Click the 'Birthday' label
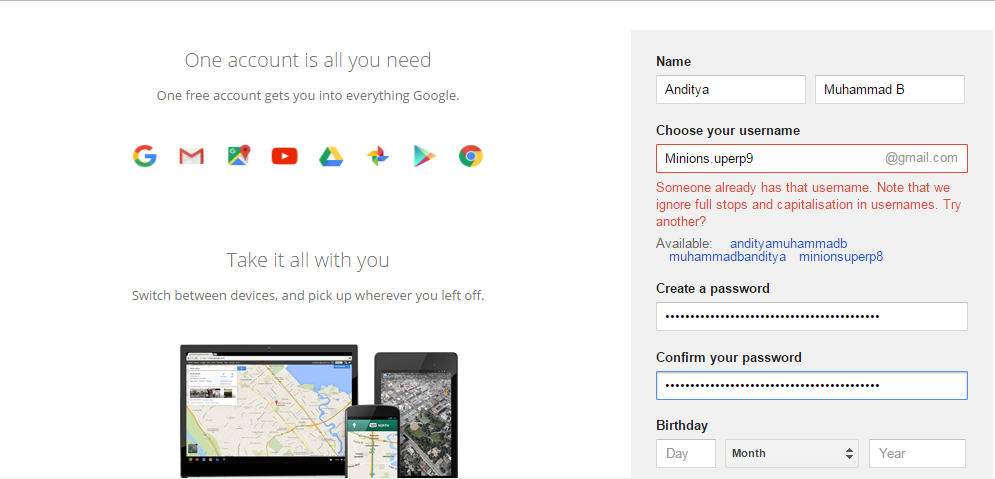Image resolution: width=995 pixels, height=479 pixels. coord(682,426)
